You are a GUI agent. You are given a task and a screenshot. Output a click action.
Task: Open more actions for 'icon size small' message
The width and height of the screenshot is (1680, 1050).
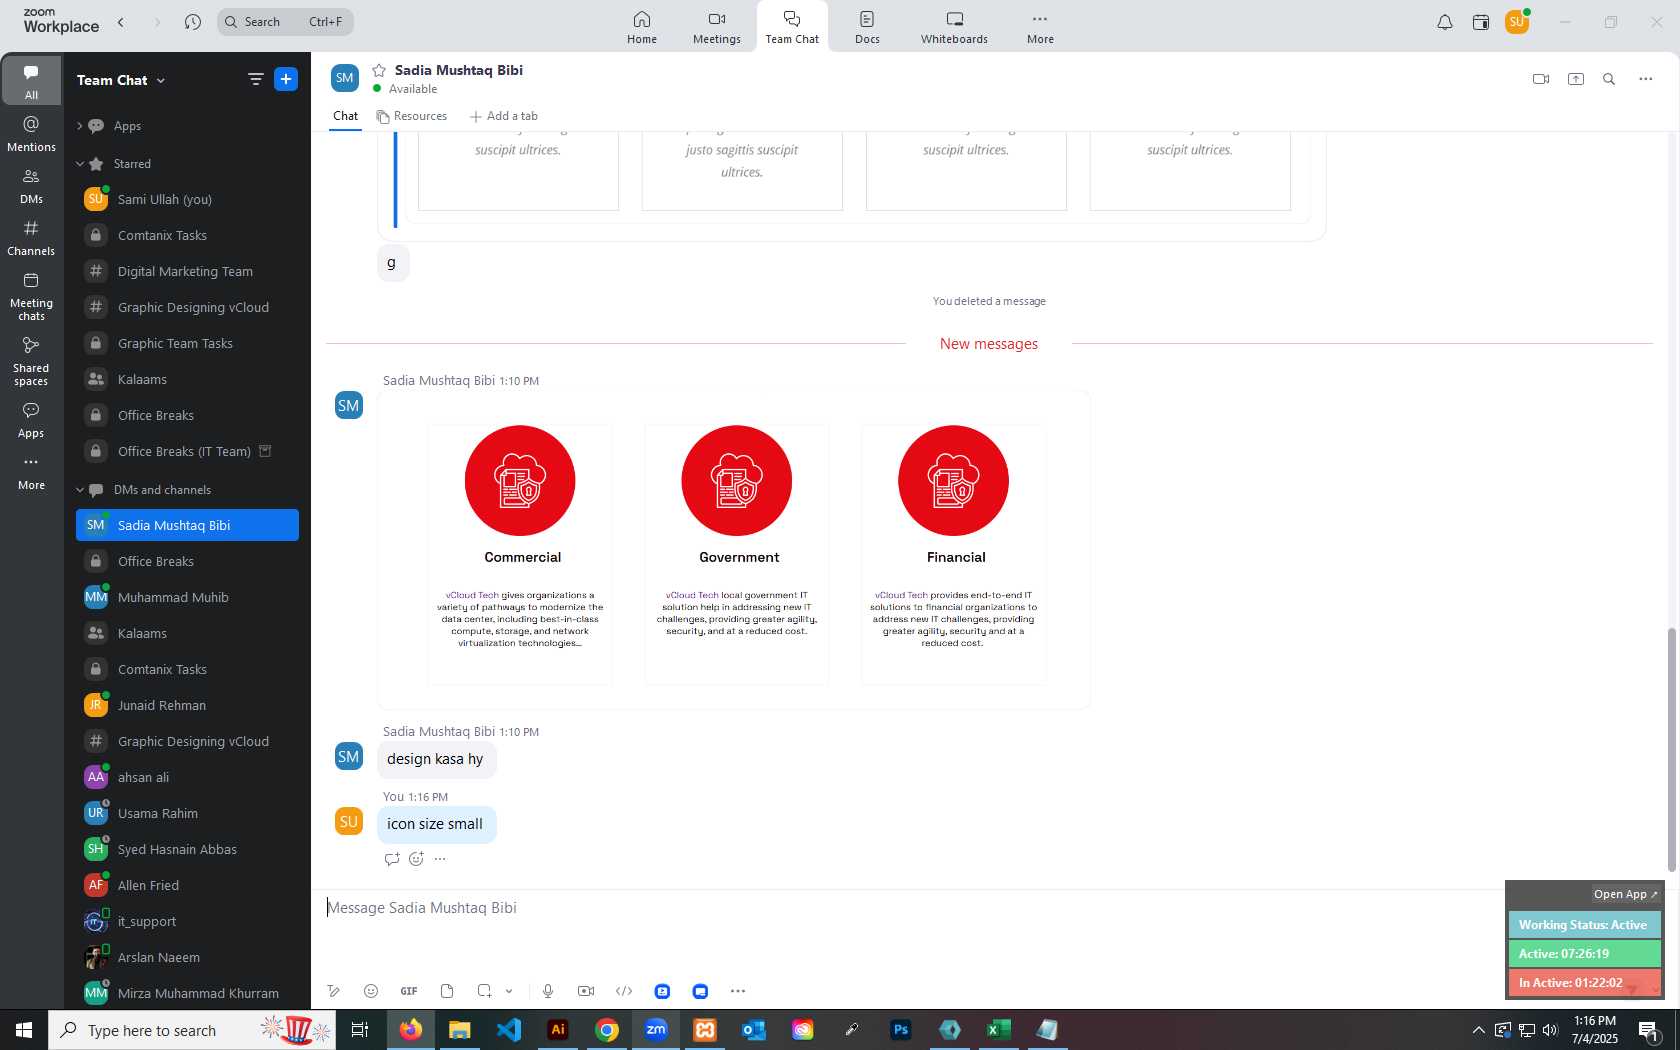click(x=440, y=859)
